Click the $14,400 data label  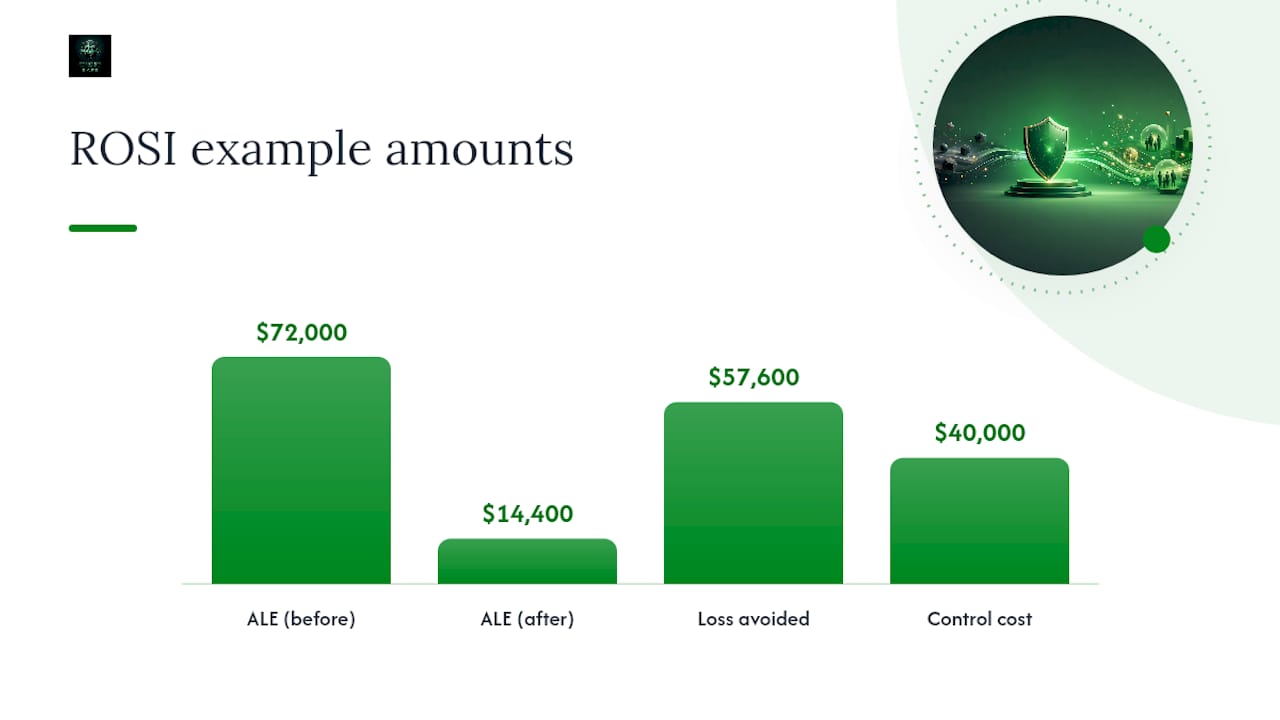tap(527, 514)
